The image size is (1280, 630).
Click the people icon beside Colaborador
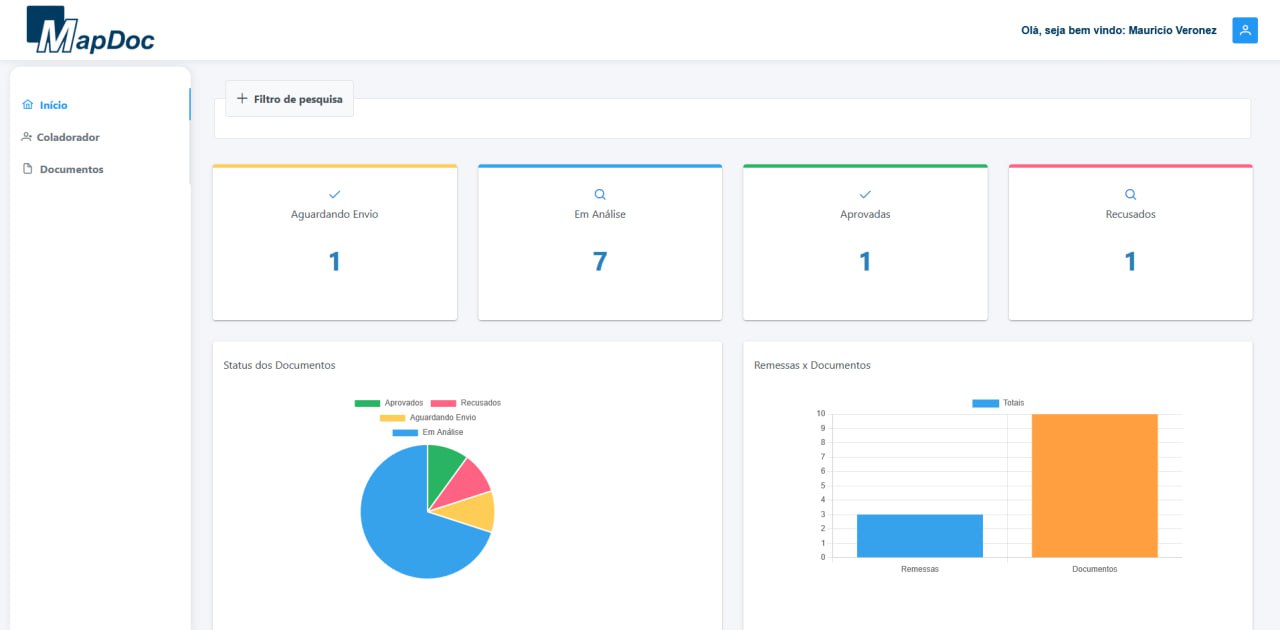(27, 137)
